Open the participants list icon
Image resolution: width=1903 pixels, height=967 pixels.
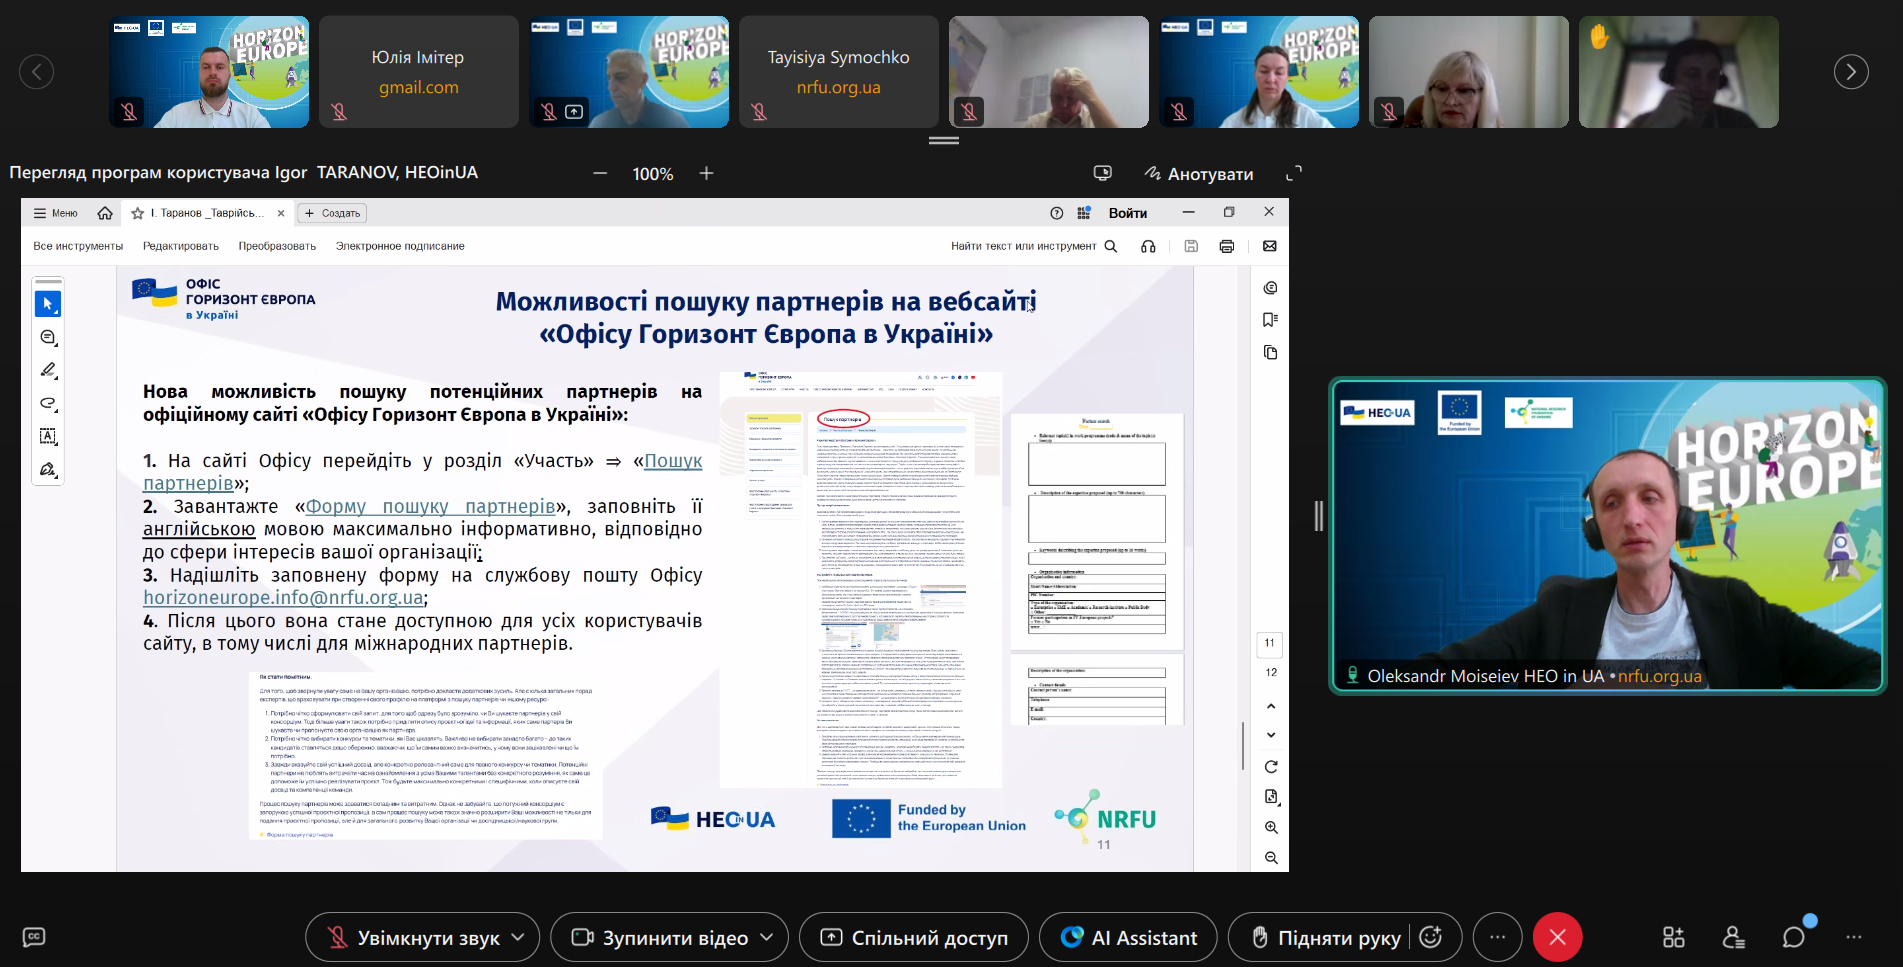tap(1733, 937)
